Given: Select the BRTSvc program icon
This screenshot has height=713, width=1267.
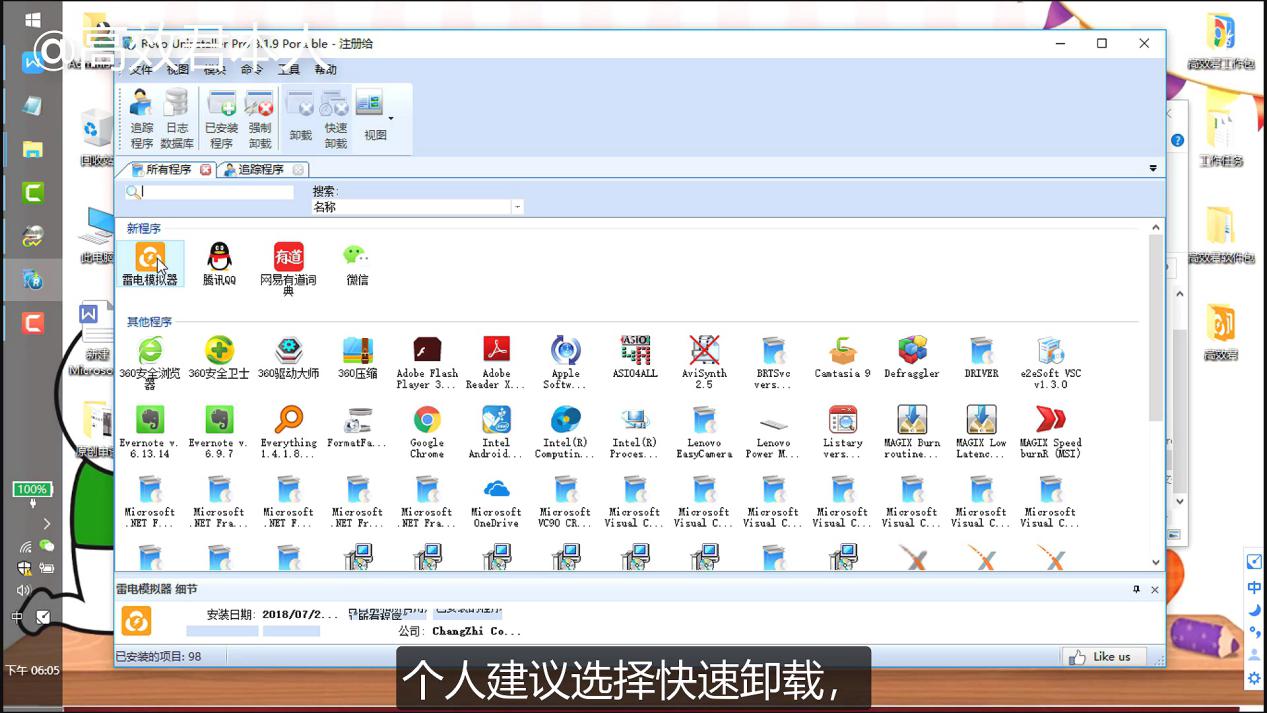Looking at the screenshot, I should [773, 362].
